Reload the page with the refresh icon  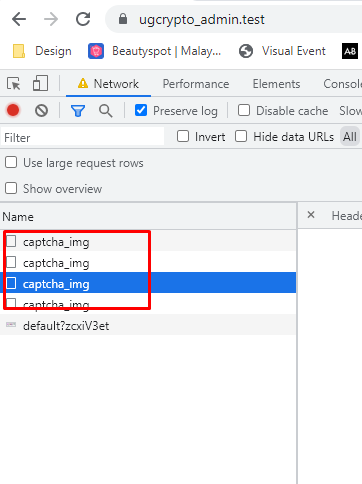83,19
